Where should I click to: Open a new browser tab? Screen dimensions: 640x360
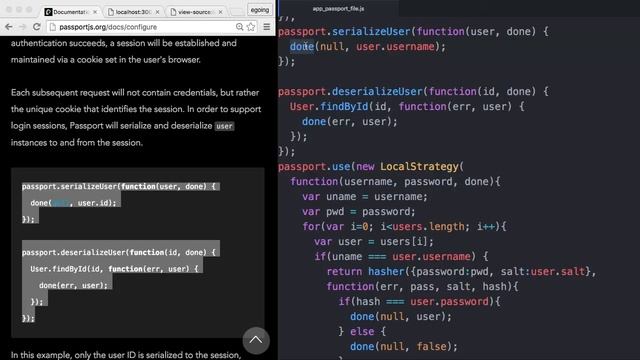237,12
